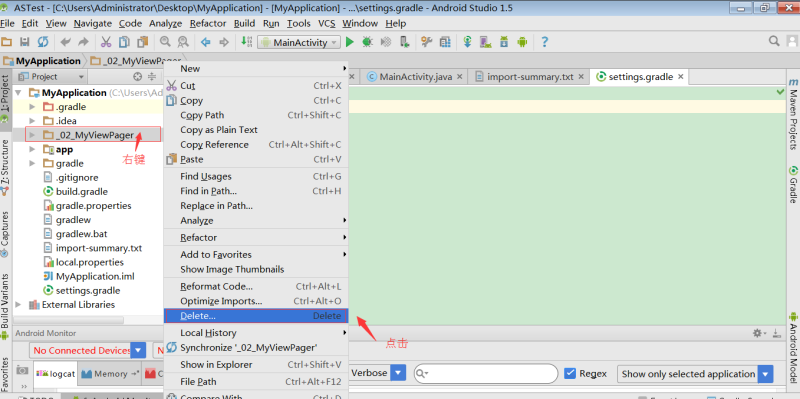800x399 pixels.
Task: Click the Debug app bug icon
Action: pos(367,42)
